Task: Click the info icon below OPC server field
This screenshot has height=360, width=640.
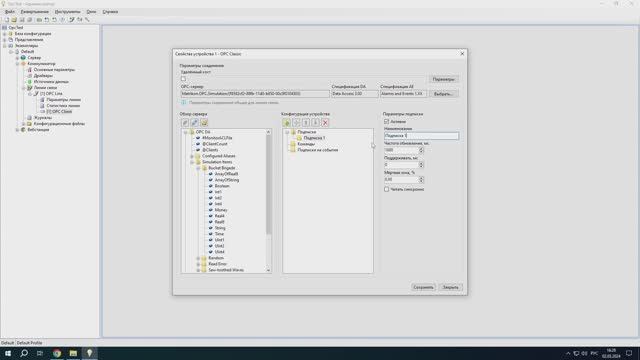Action: [x=183, y=102]
